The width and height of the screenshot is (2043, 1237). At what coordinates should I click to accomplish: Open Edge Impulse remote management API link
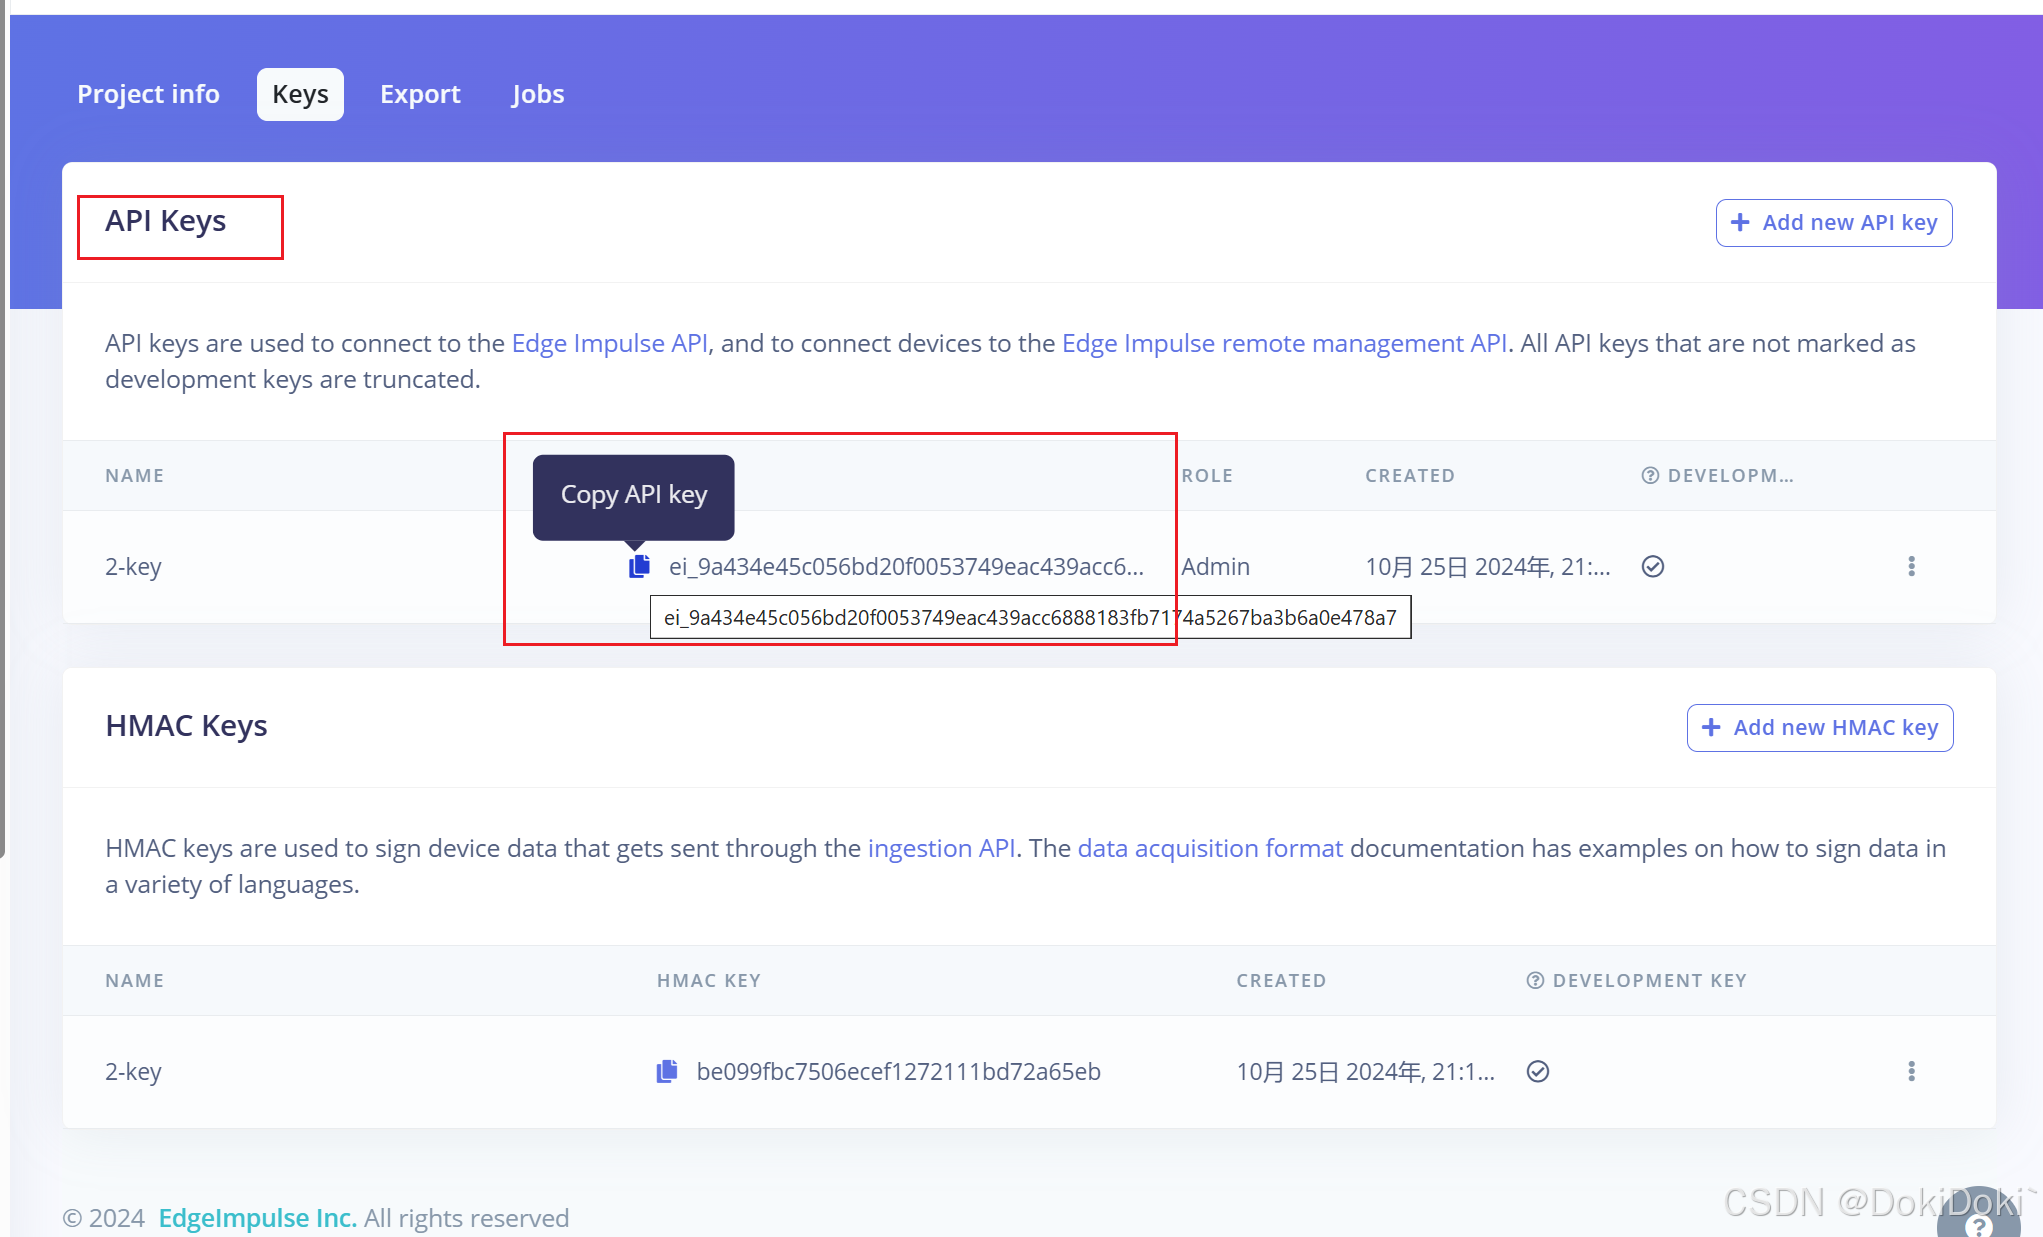click(x=1284, y=343)
